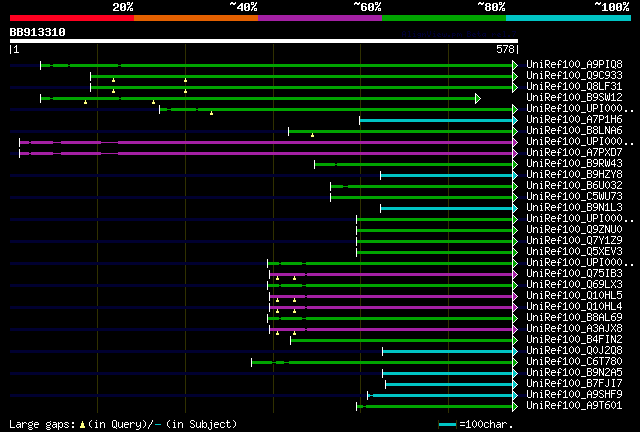The height and width of the screenshot is (432, 640).
Task: Click the UniRef100_A3AJX8 label
Action: 574,329
